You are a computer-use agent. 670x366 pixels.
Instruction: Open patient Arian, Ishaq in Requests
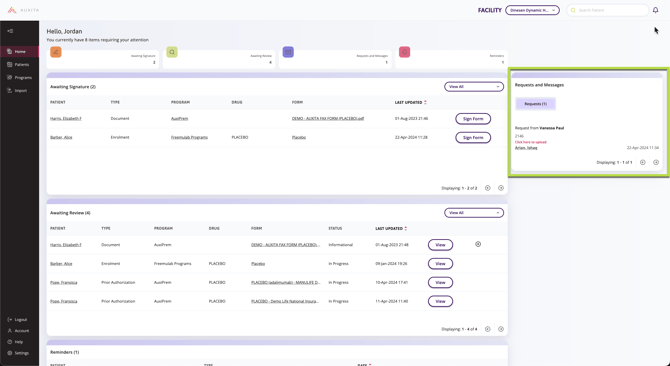tap(526, 148)
